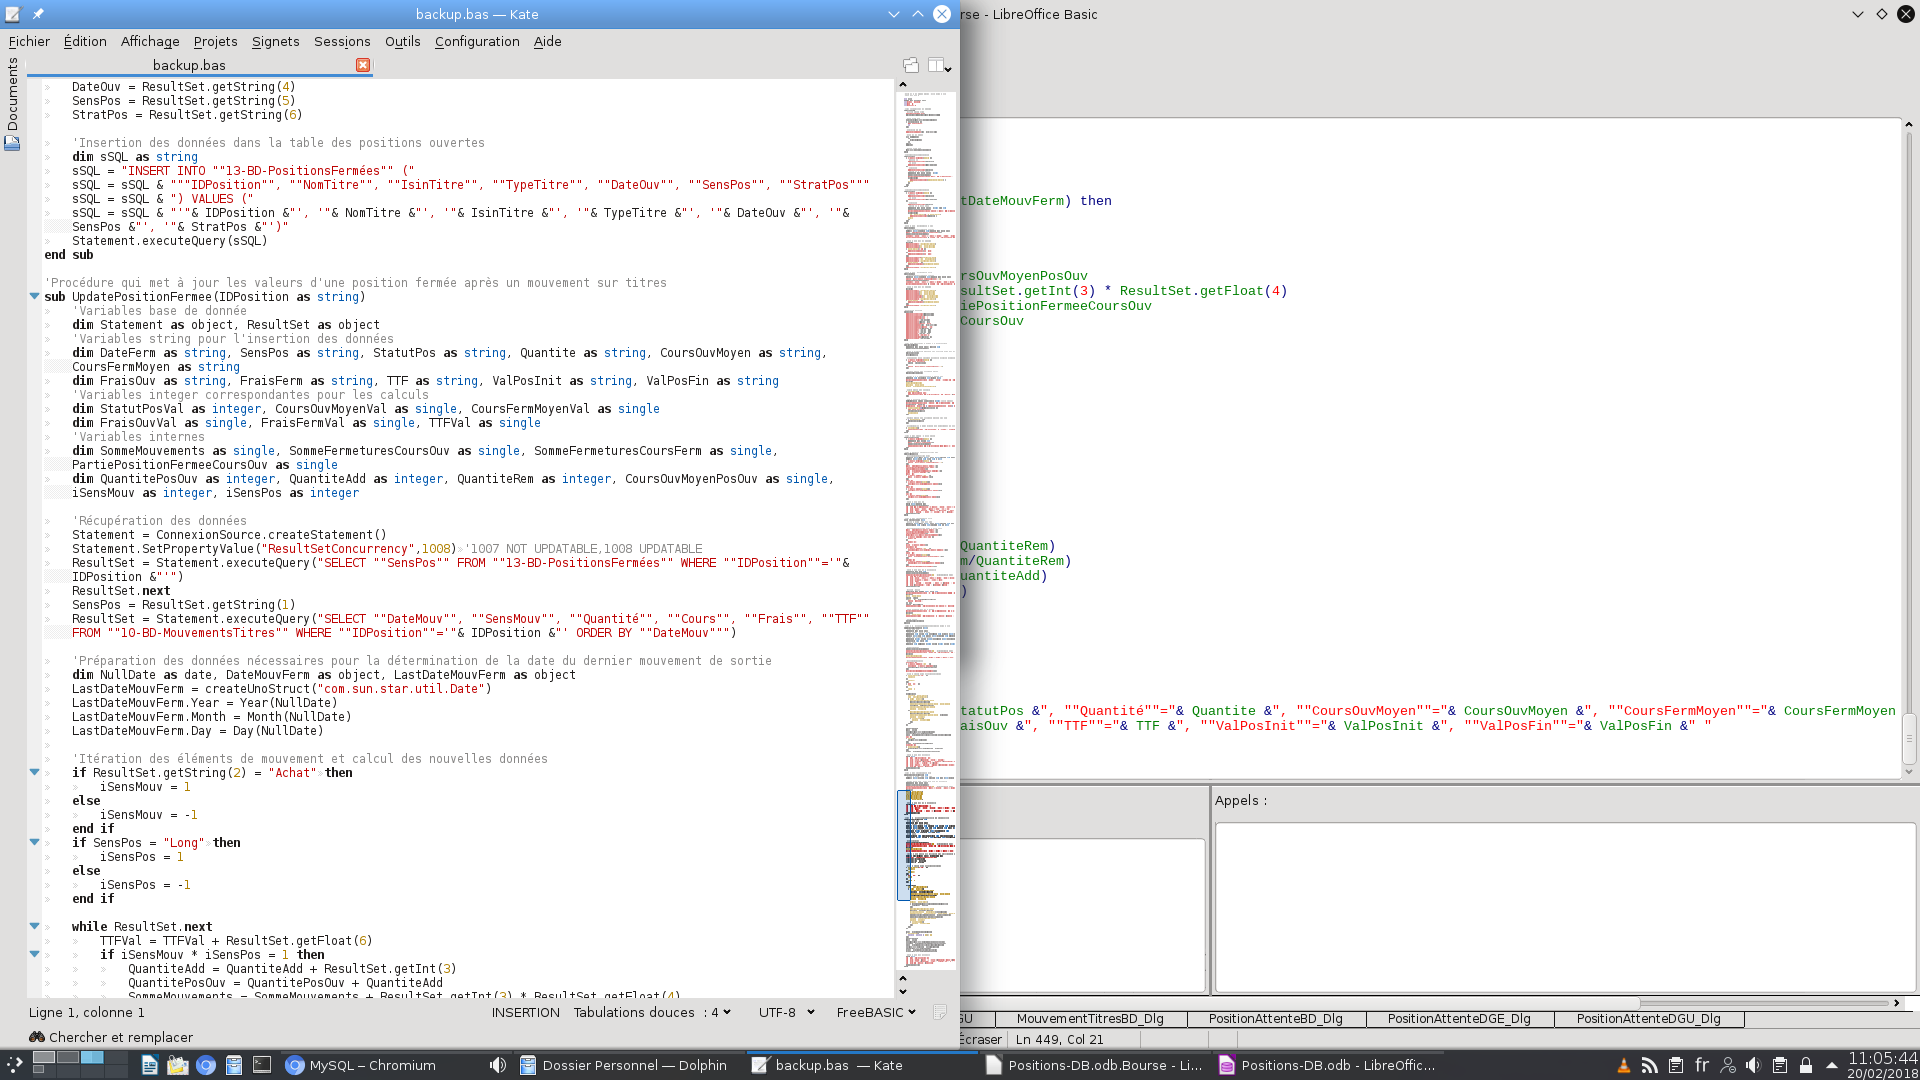Launch Chromium from the taskbar launcher
The image size is (1920, 1080).
point(206,1065)
